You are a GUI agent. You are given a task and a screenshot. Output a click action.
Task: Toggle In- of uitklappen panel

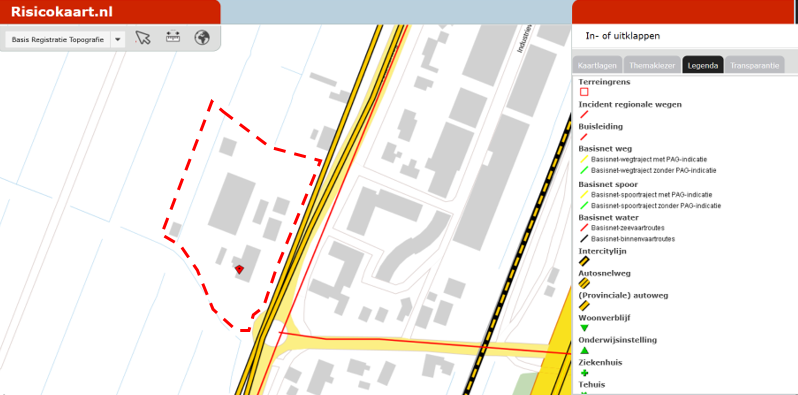[x=623, y=36]
